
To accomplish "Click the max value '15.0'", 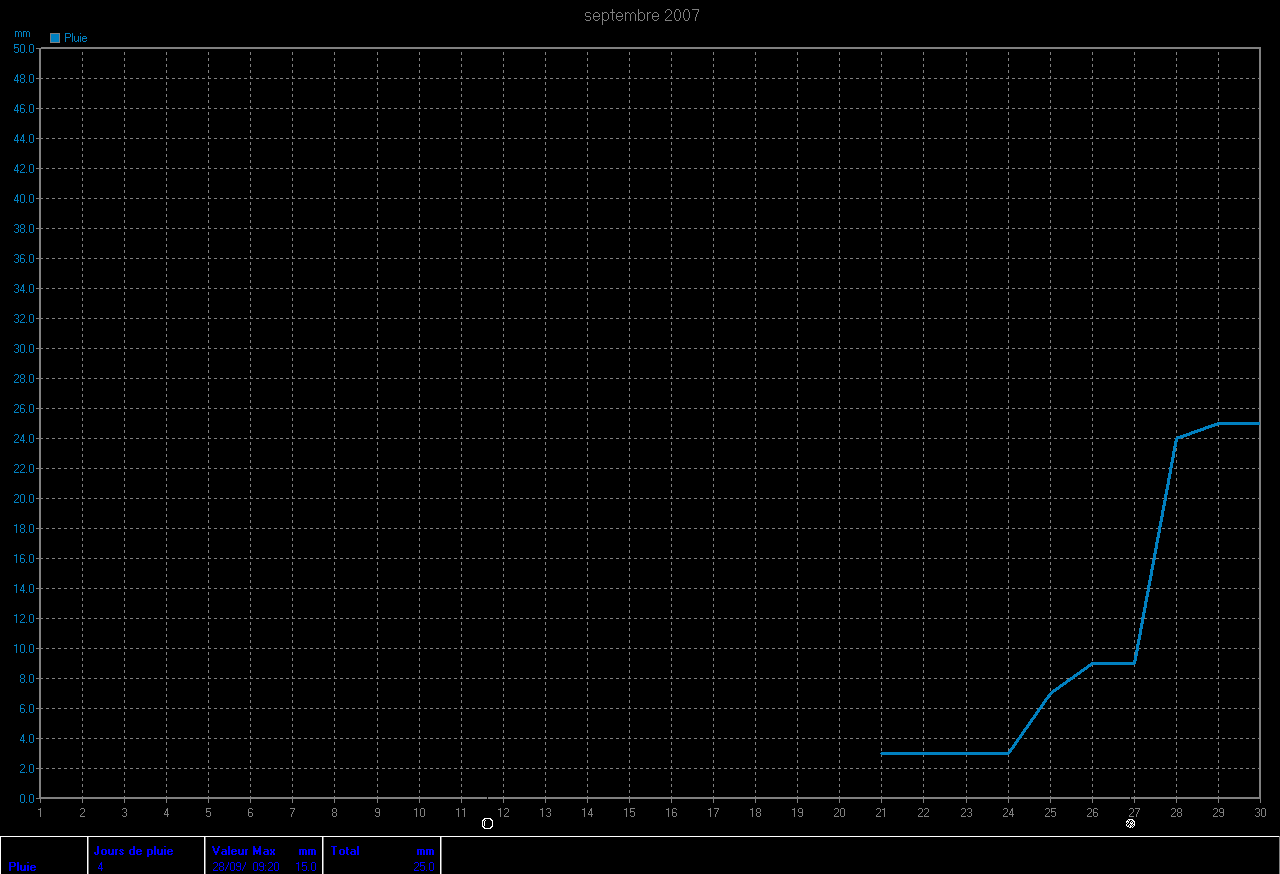I will click(x=306, y=867).
